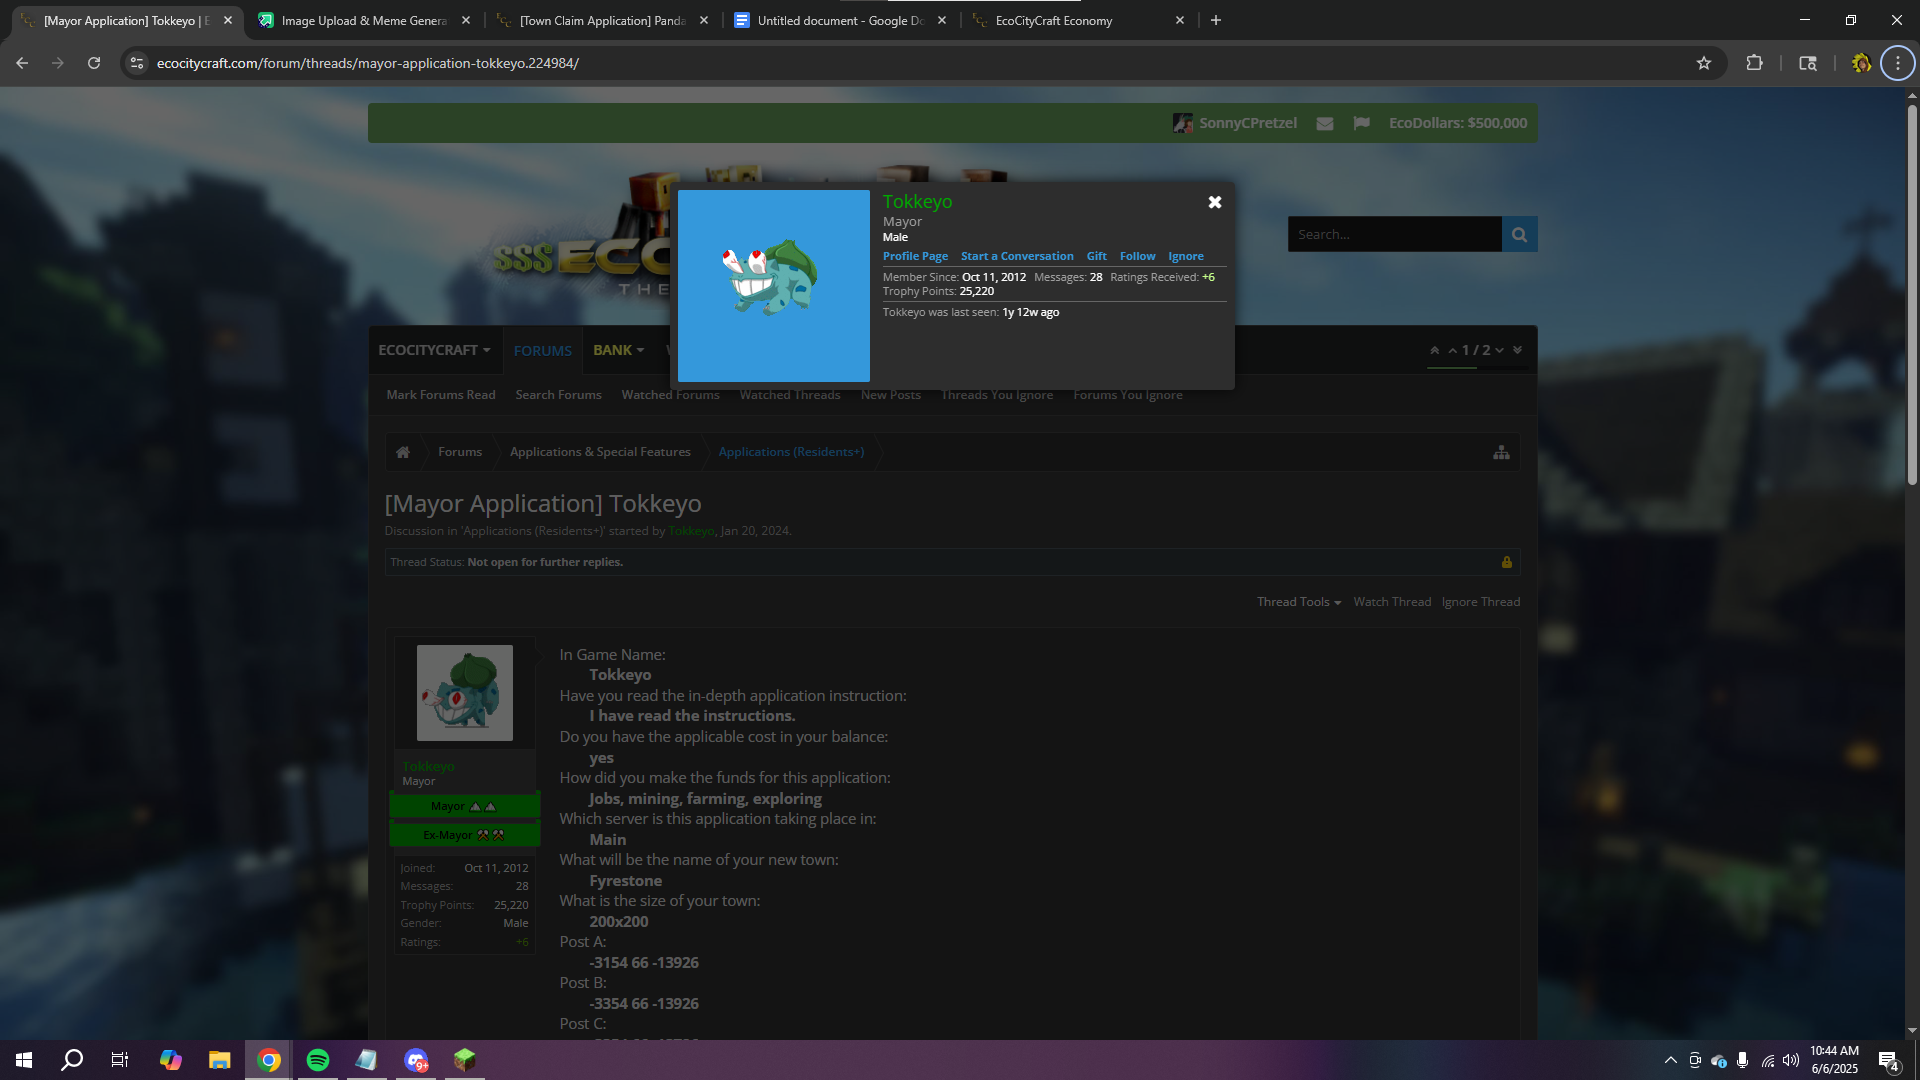Click the Watch Thread link
Screen dimensions: 1920x1080
pyautogui.click(x=1392, y=602)
